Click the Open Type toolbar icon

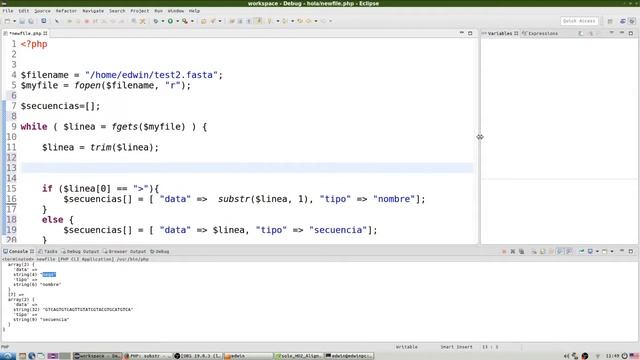(203, 21)
